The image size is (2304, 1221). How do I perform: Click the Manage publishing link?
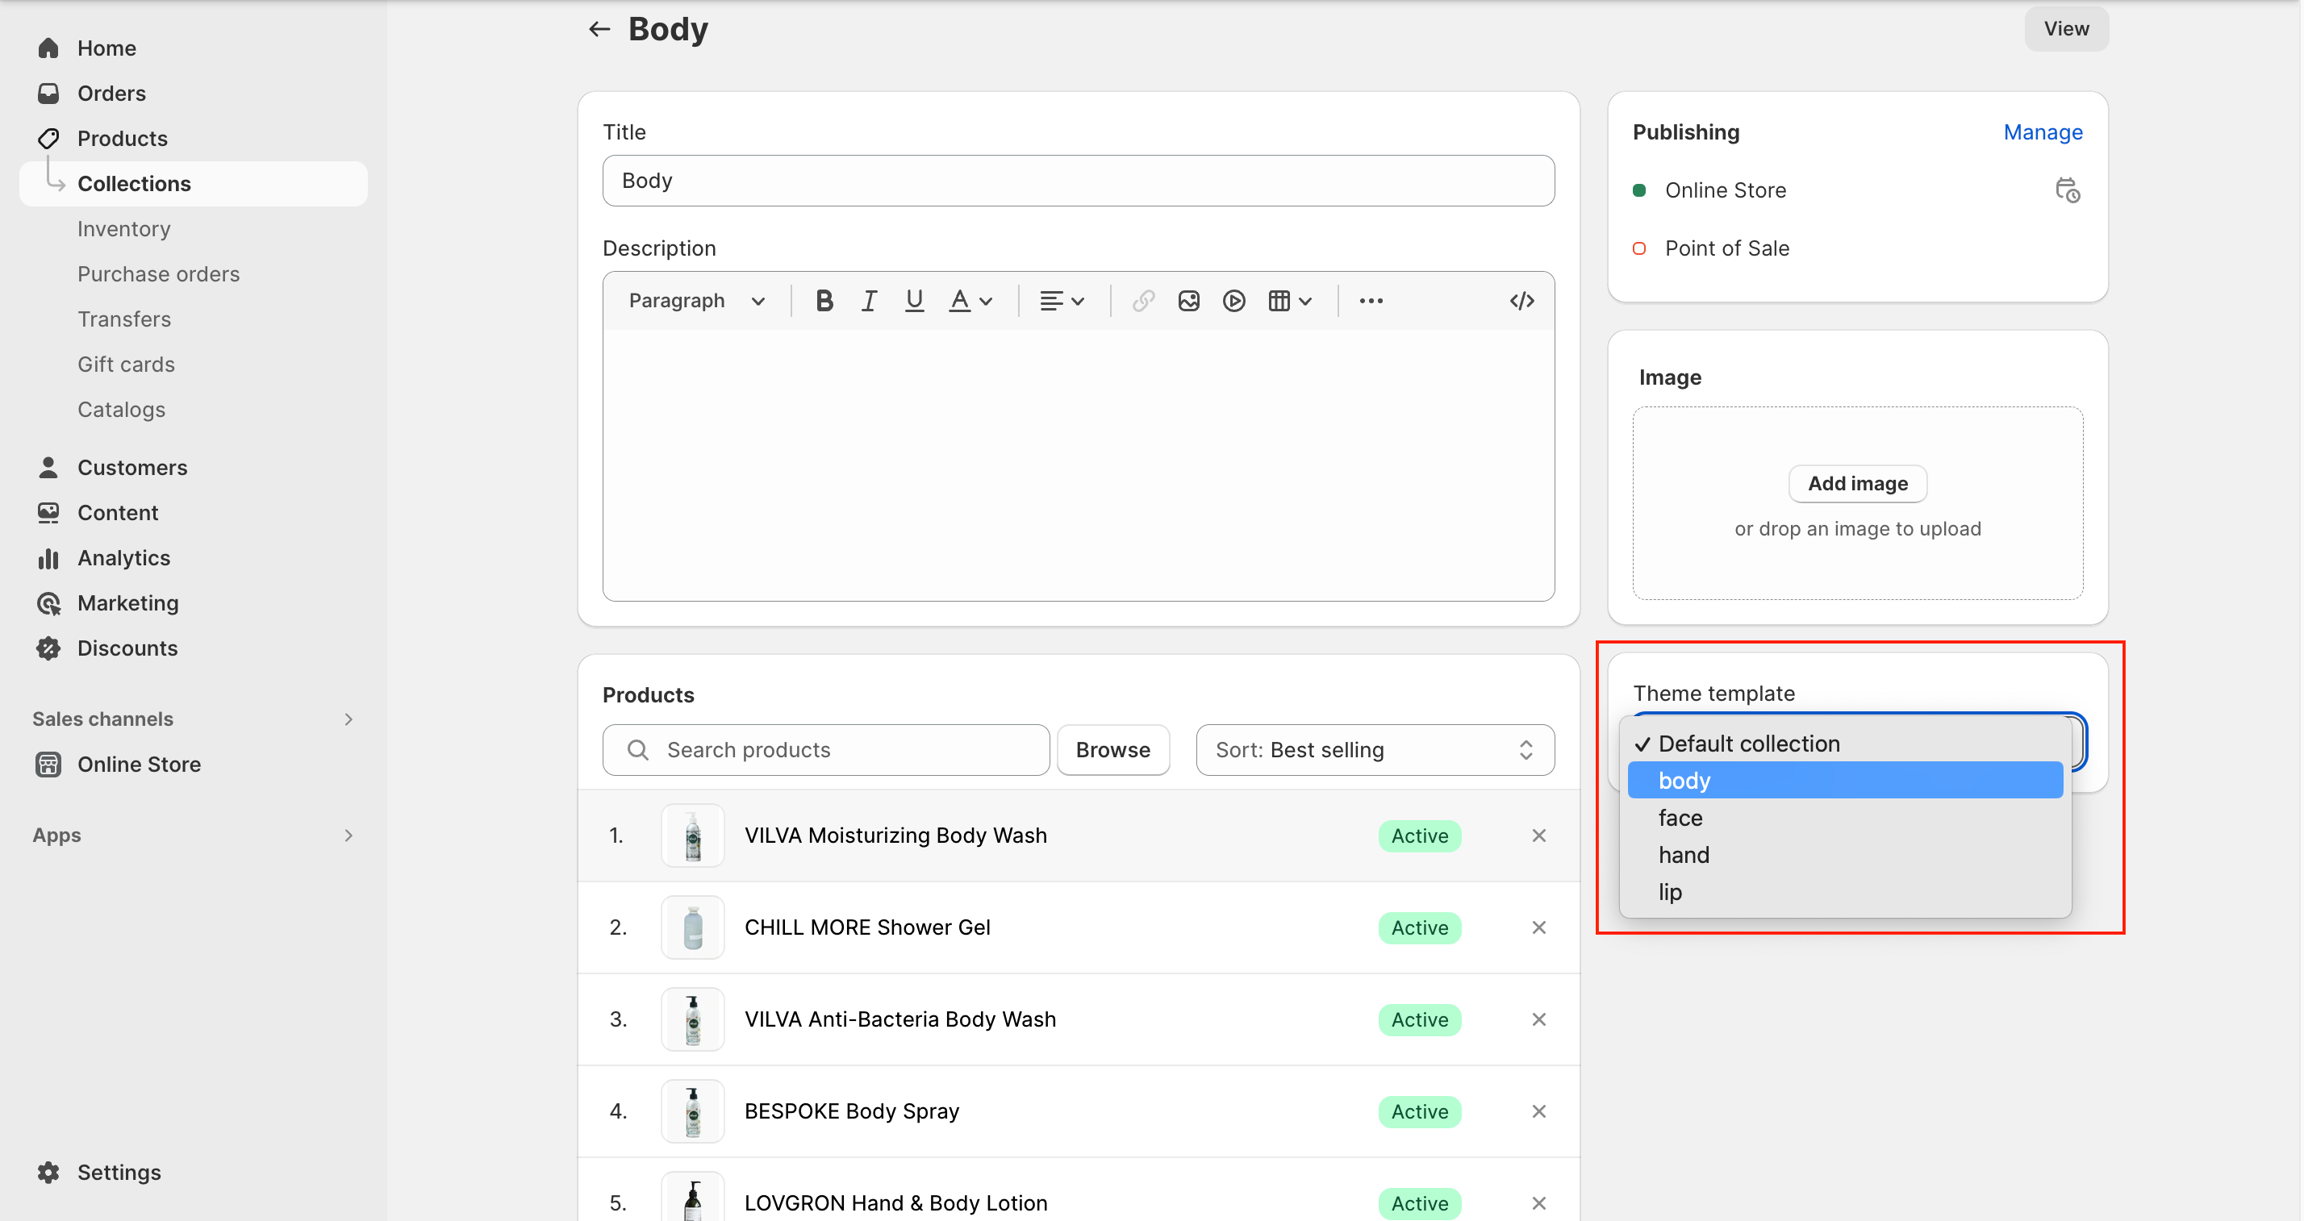[x=2042, y=132]
